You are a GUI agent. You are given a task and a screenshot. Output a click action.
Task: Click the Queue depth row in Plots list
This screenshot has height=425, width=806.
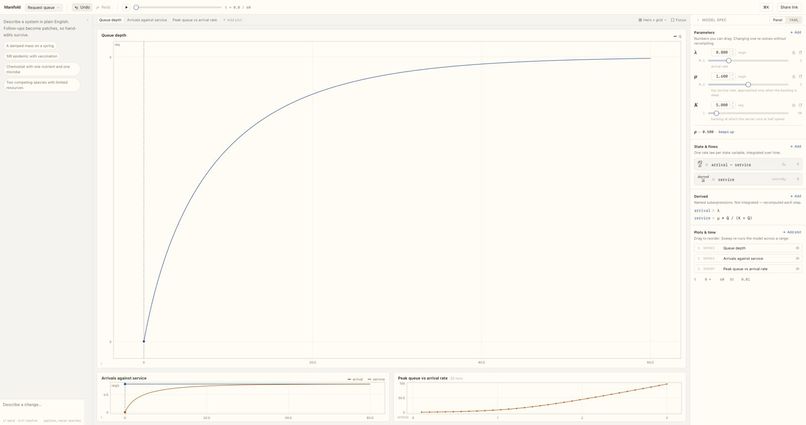[748, 248]
